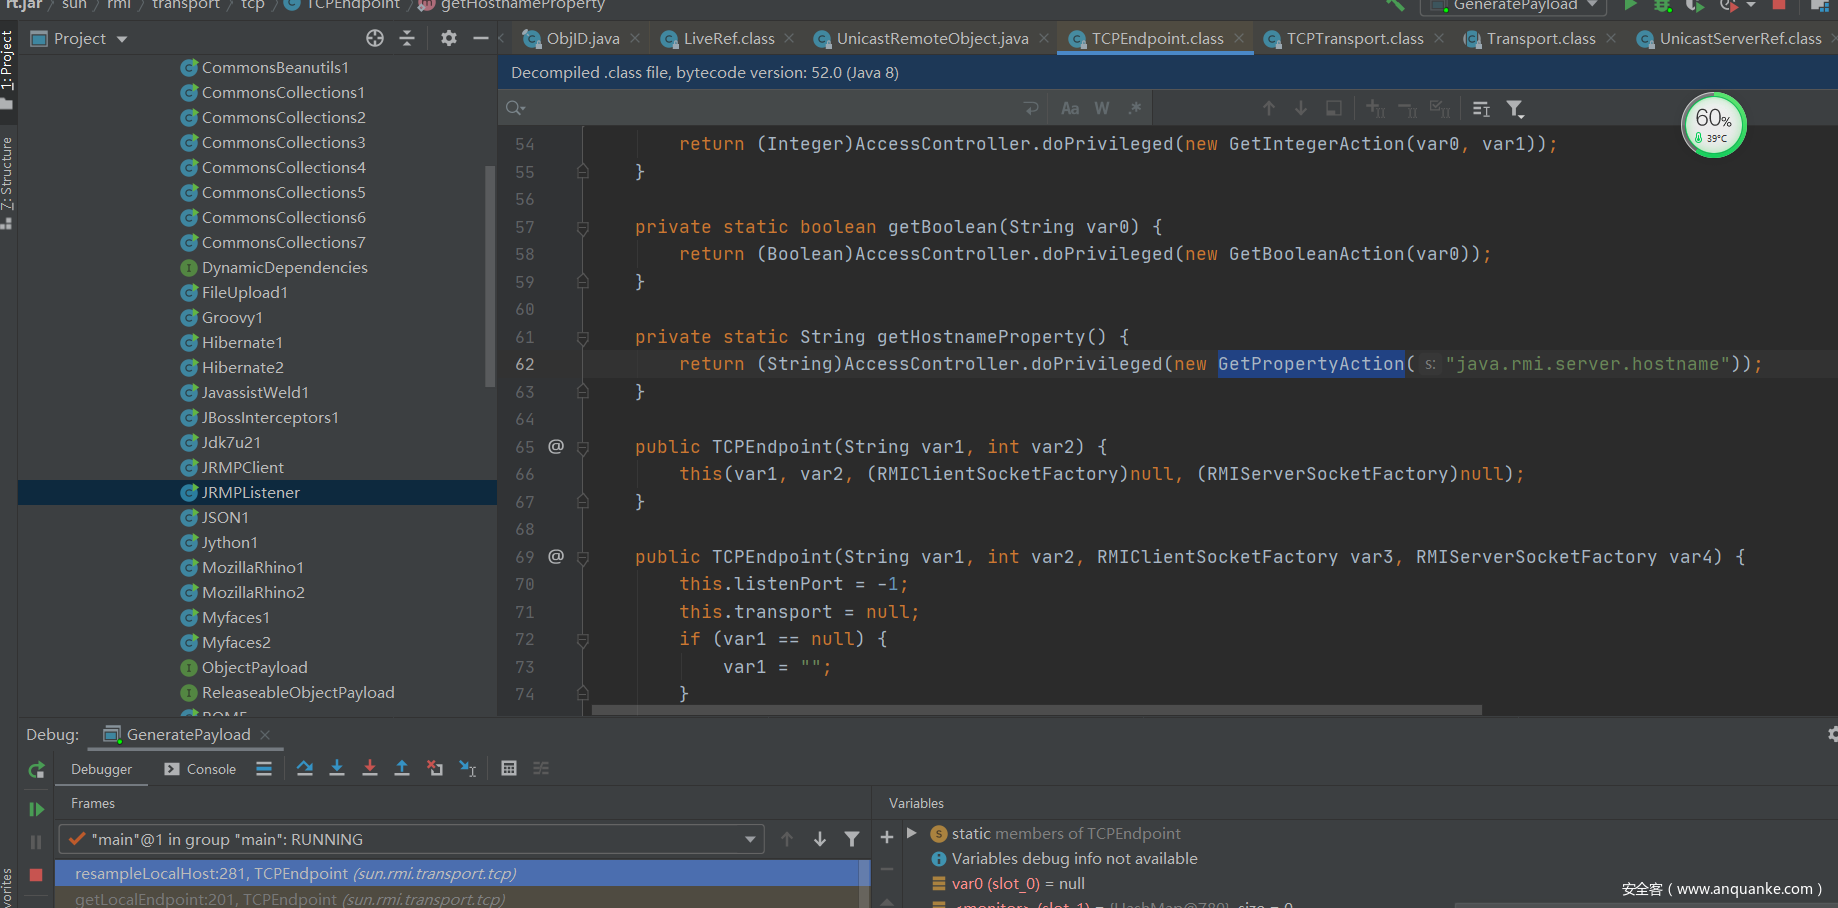Click the Step Over debugger icon

click(305, 768)
